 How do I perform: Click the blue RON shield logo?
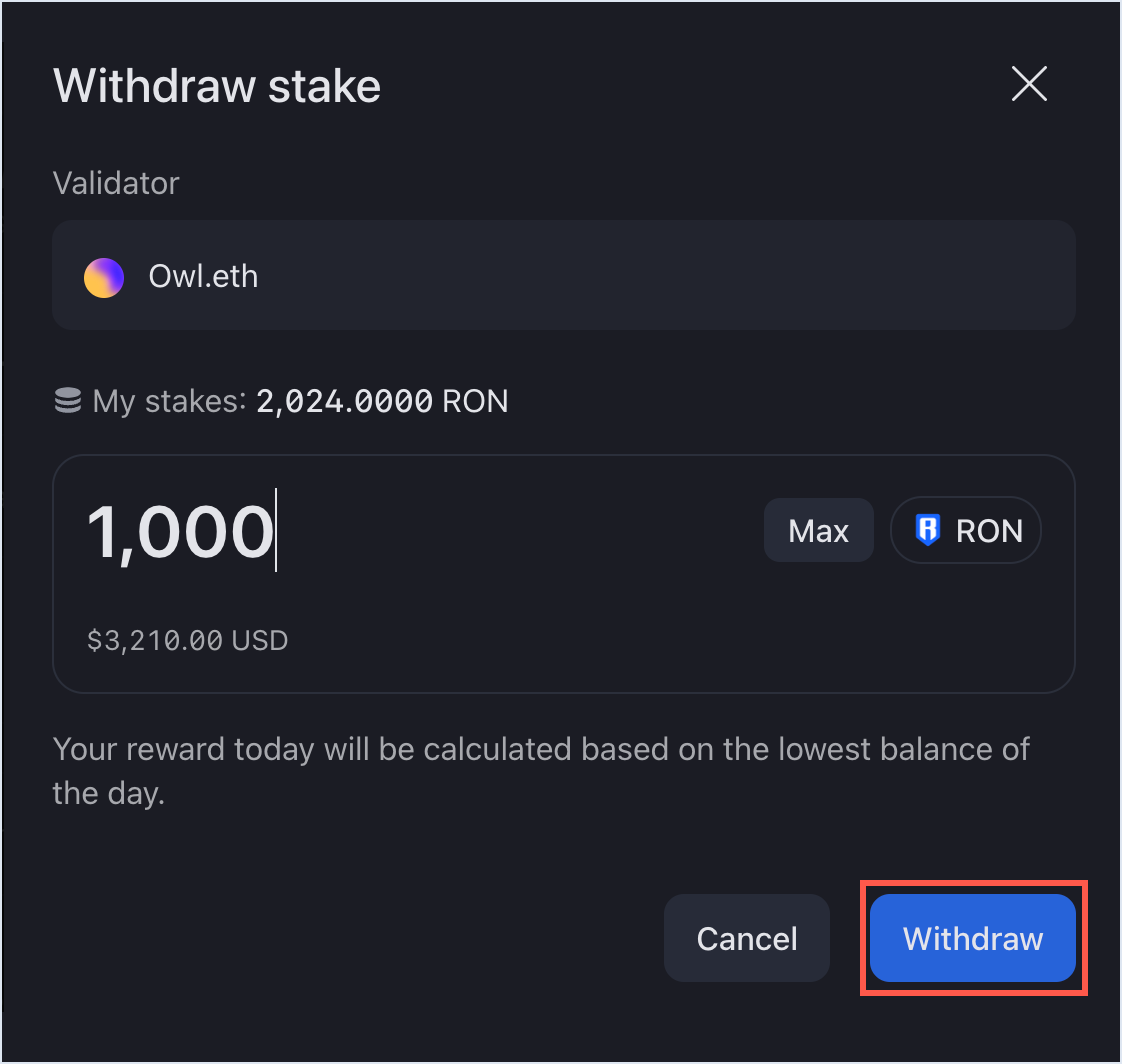(x=928, y=531)
